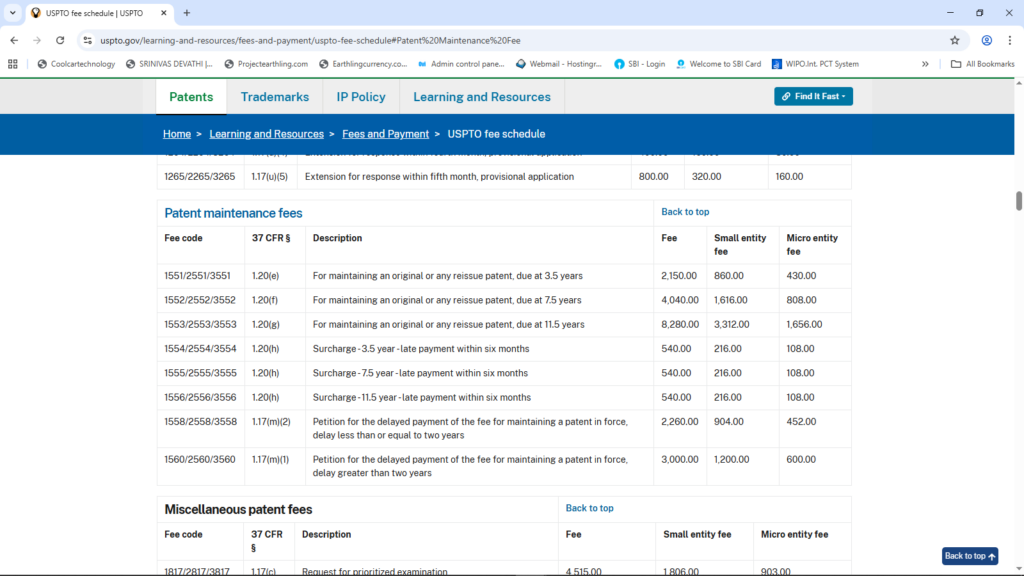1024x576 pixels.
Task: Show hidden bookmarks overflow chevron
Action: (x=925, y=64)
